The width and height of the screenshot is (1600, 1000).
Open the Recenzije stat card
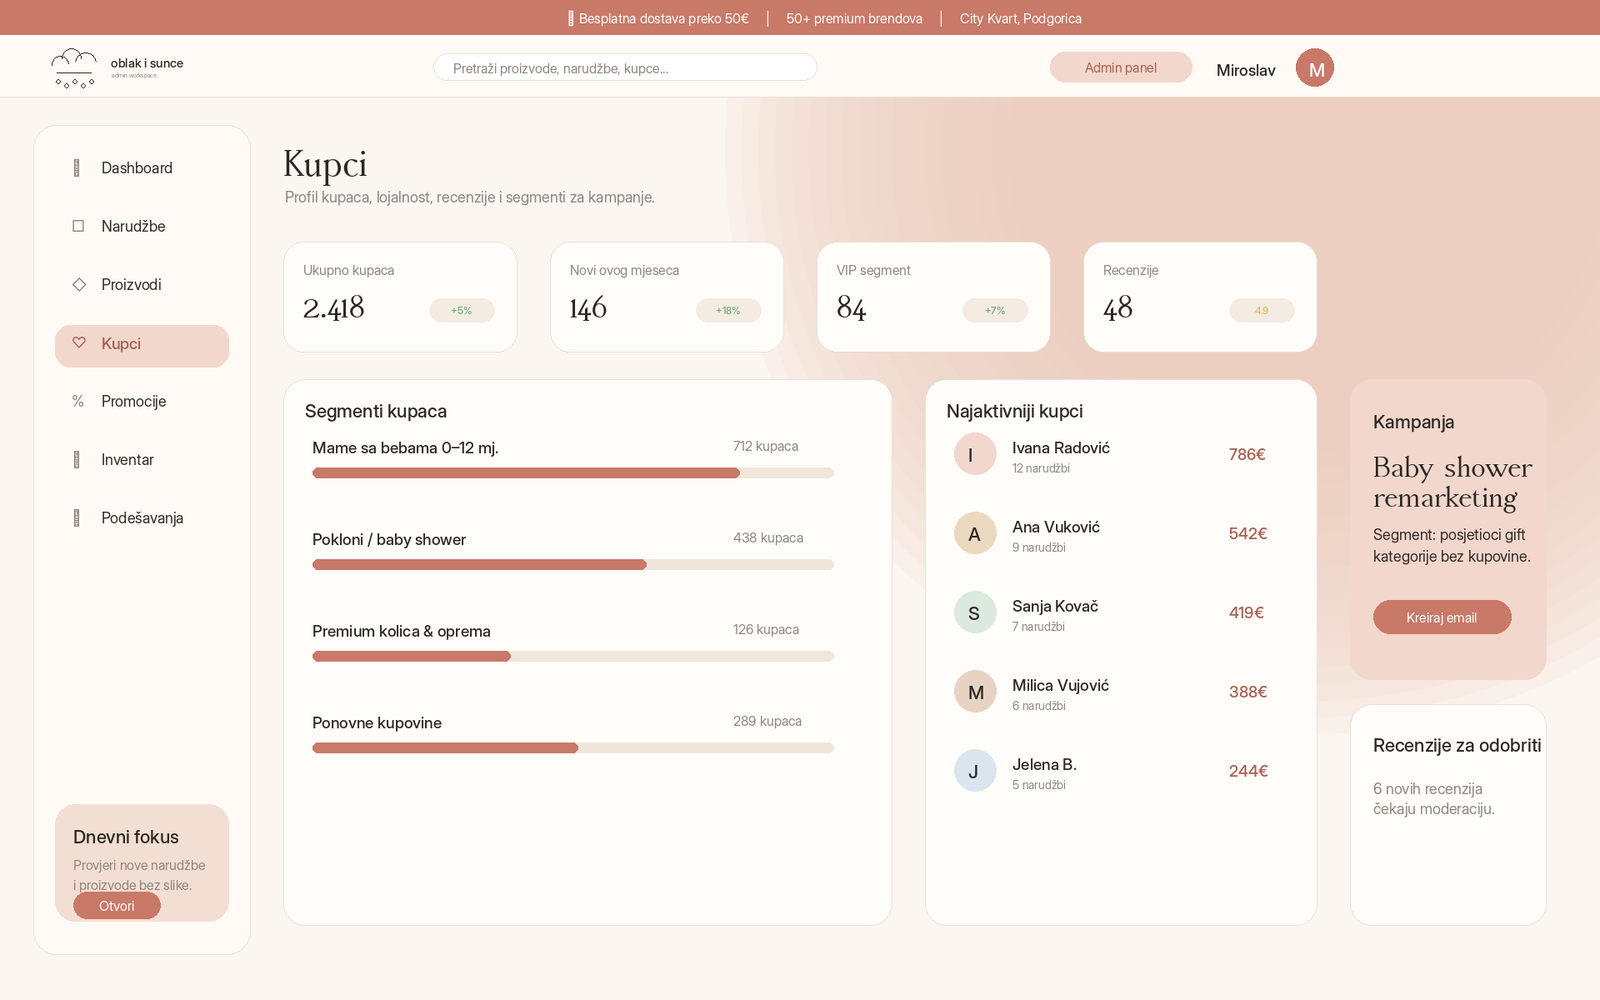(1200, 297)
